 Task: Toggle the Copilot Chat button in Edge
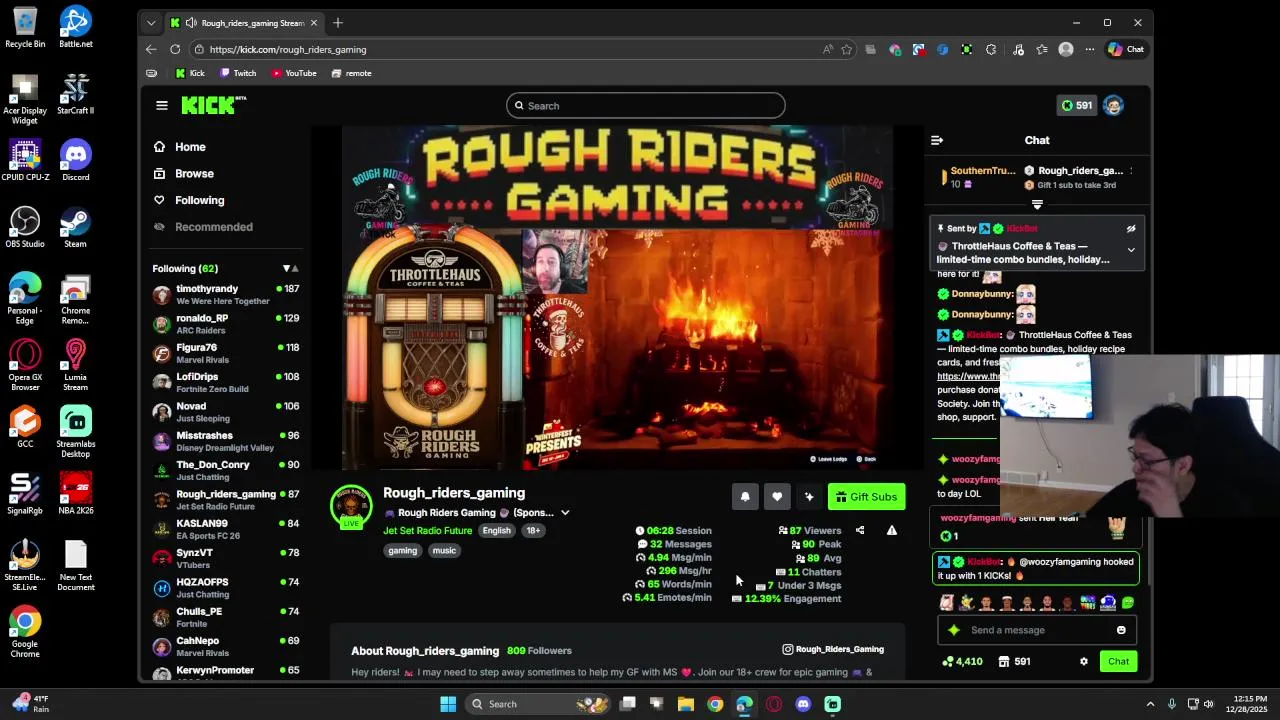pos(1126,49)
